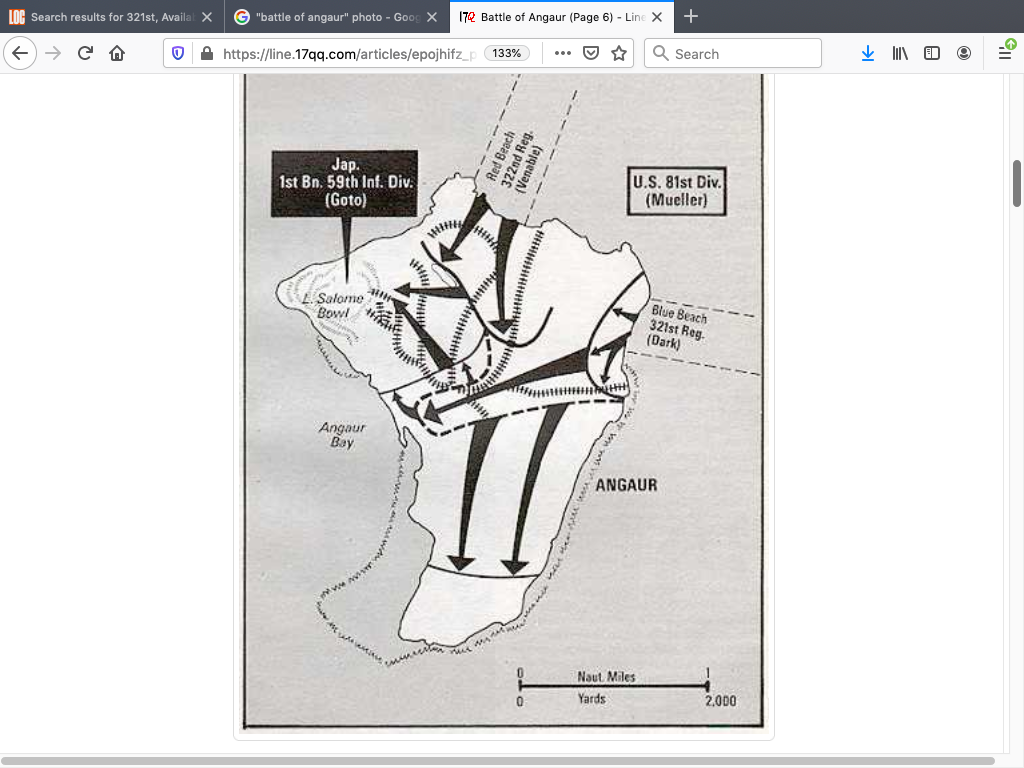
Task: Reload the current page
Action: click(85, 54)
